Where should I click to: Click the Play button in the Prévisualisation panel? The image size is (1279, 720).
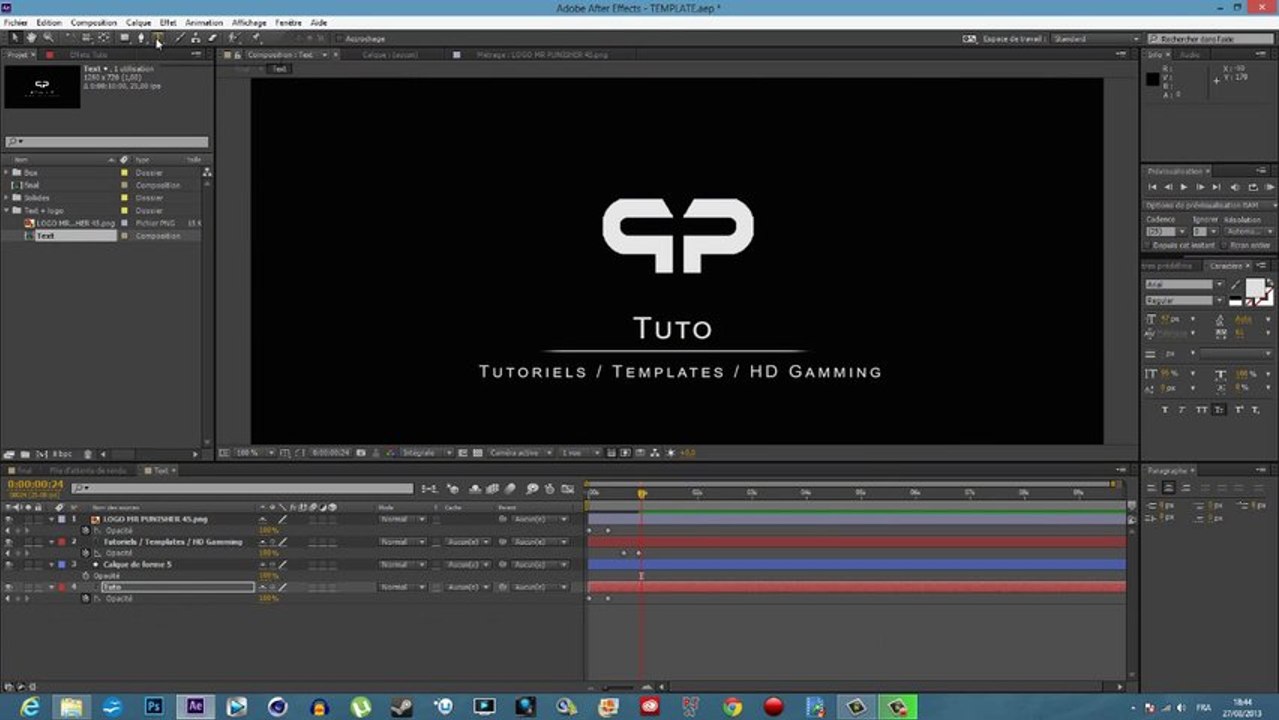pyautogui.click(x=1184, y=187)
